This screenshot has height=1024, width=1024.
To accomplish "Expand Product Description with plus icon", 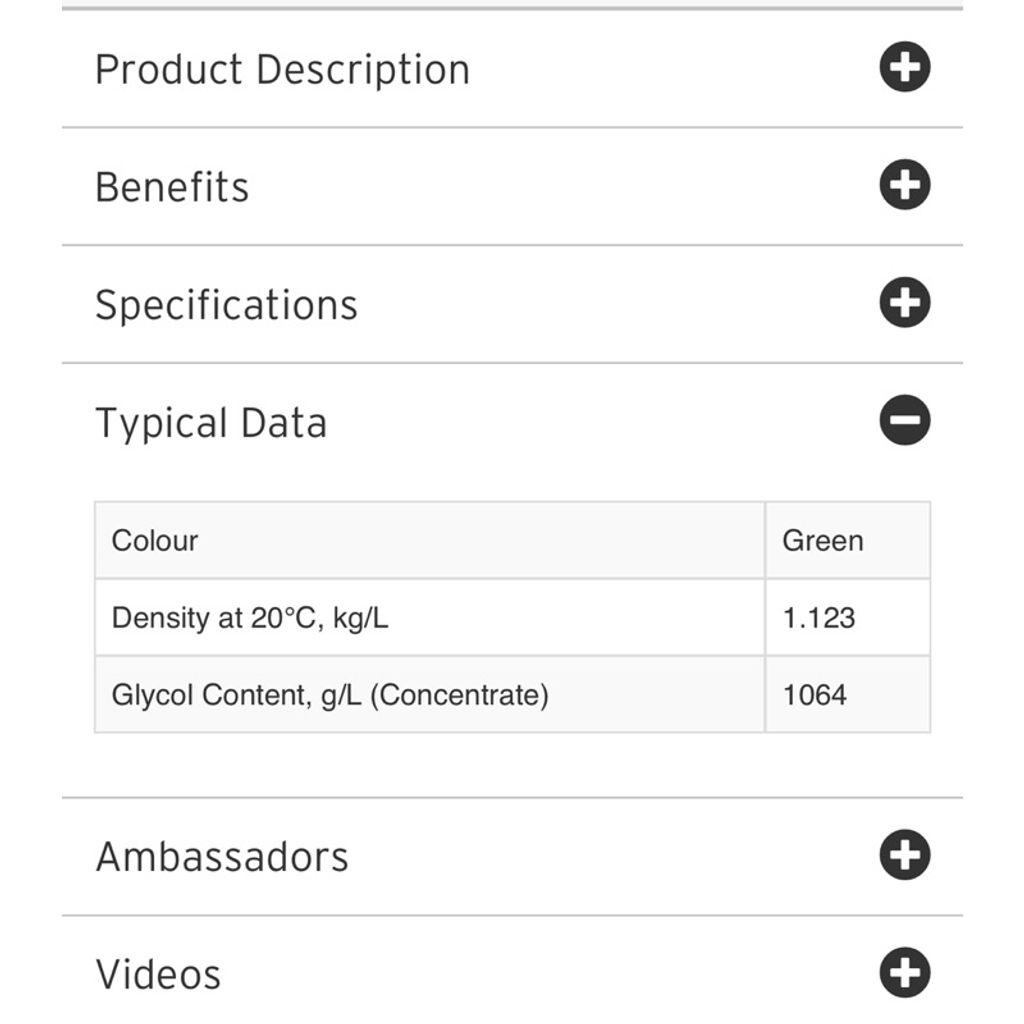I will pos(904,67).
